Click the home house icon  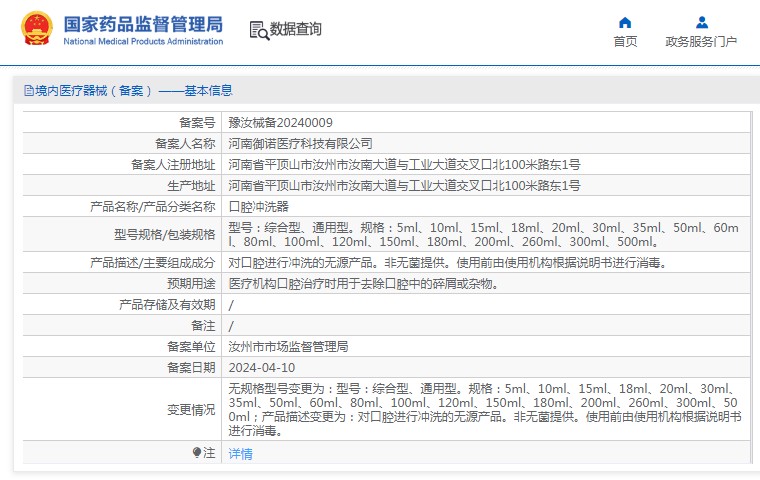pos(625,22)
